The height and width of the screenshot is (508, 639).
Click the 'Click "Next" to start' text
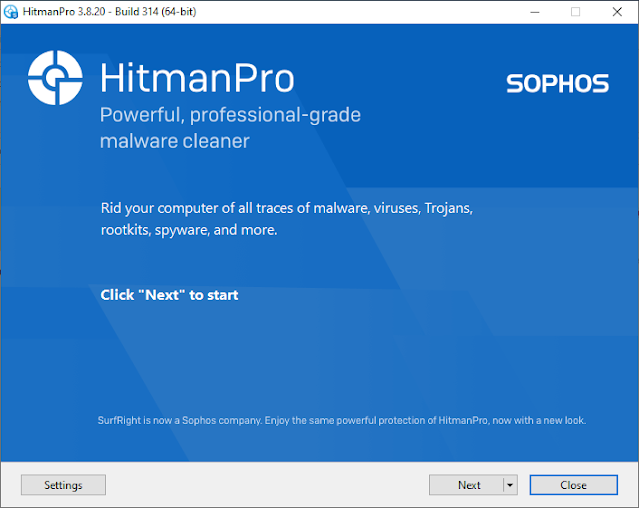(169, 295)
